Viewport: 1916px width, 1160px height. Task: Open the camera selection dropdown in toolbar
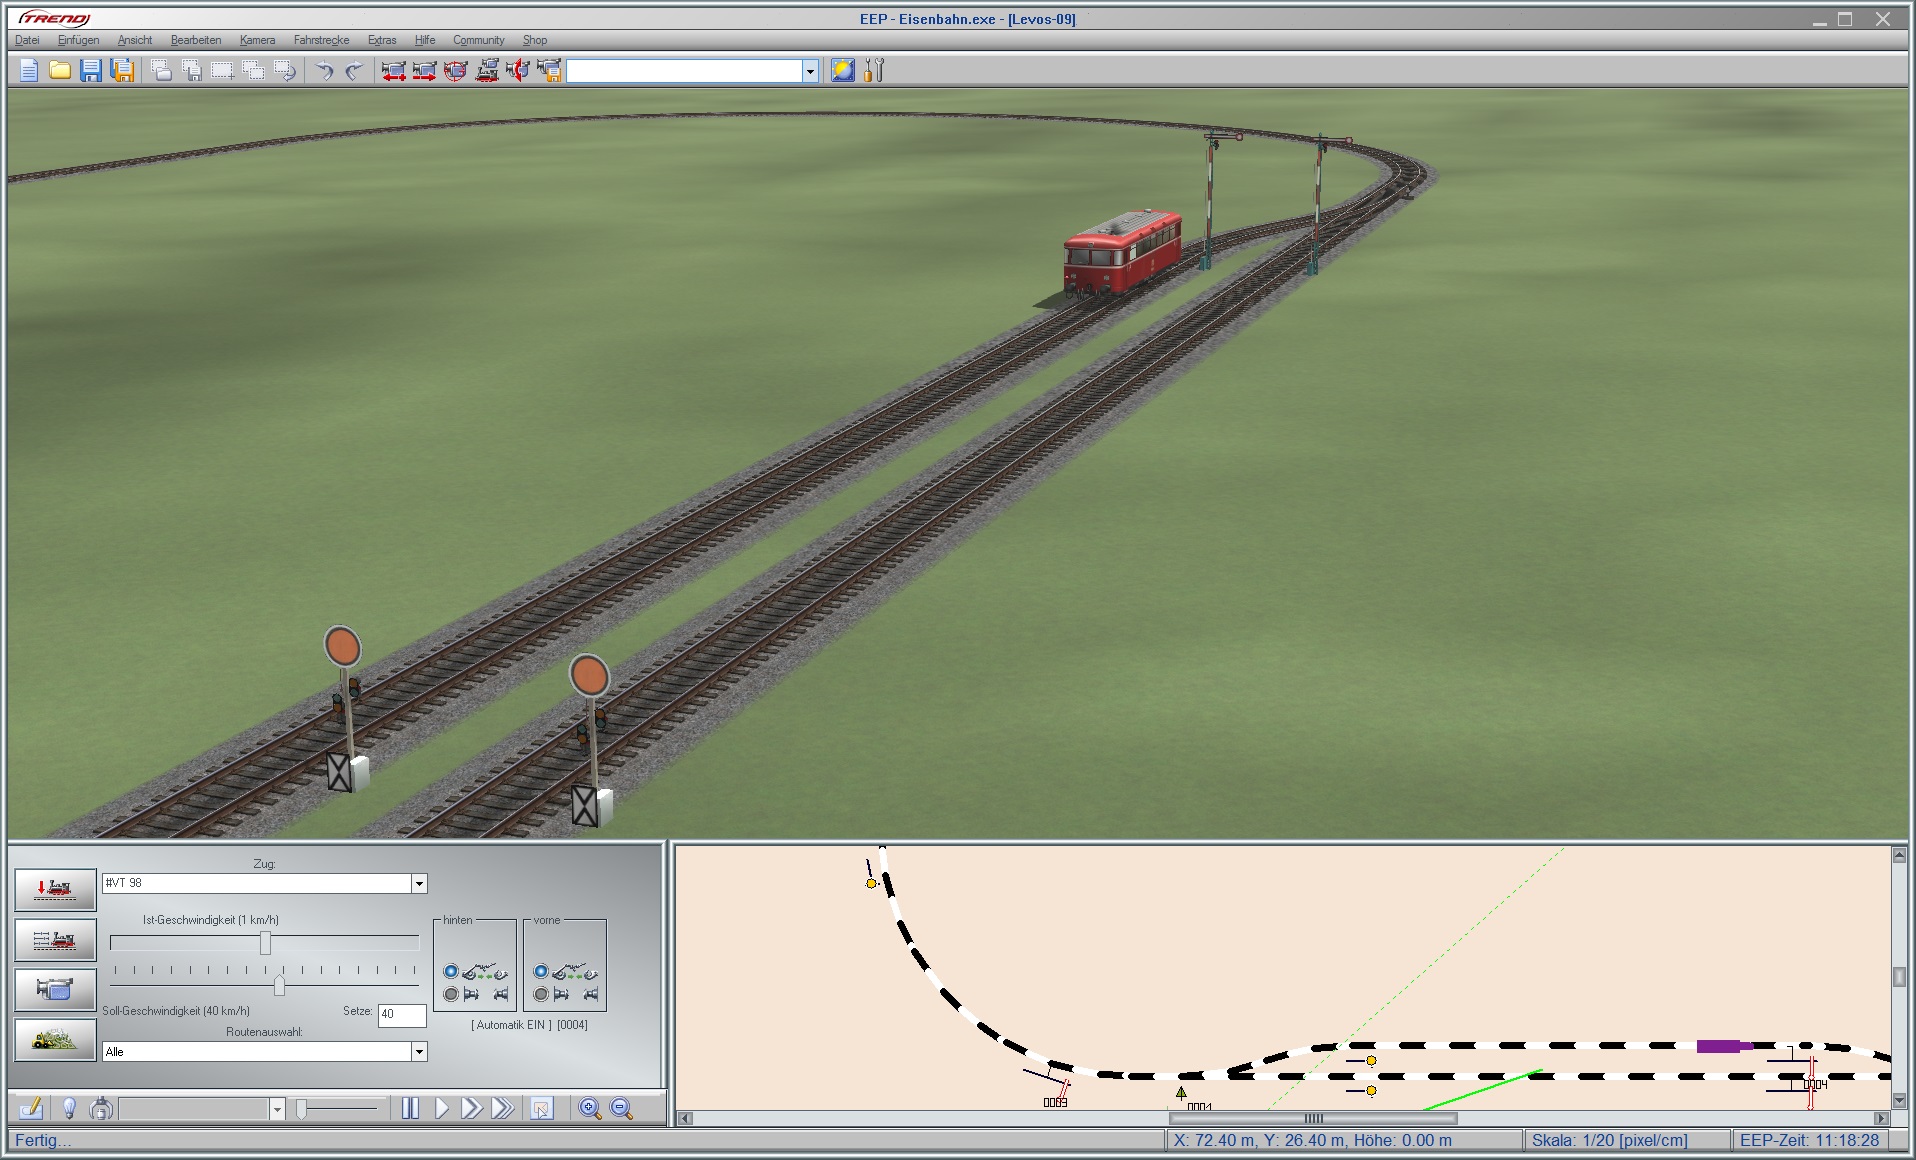pos(810,71)
